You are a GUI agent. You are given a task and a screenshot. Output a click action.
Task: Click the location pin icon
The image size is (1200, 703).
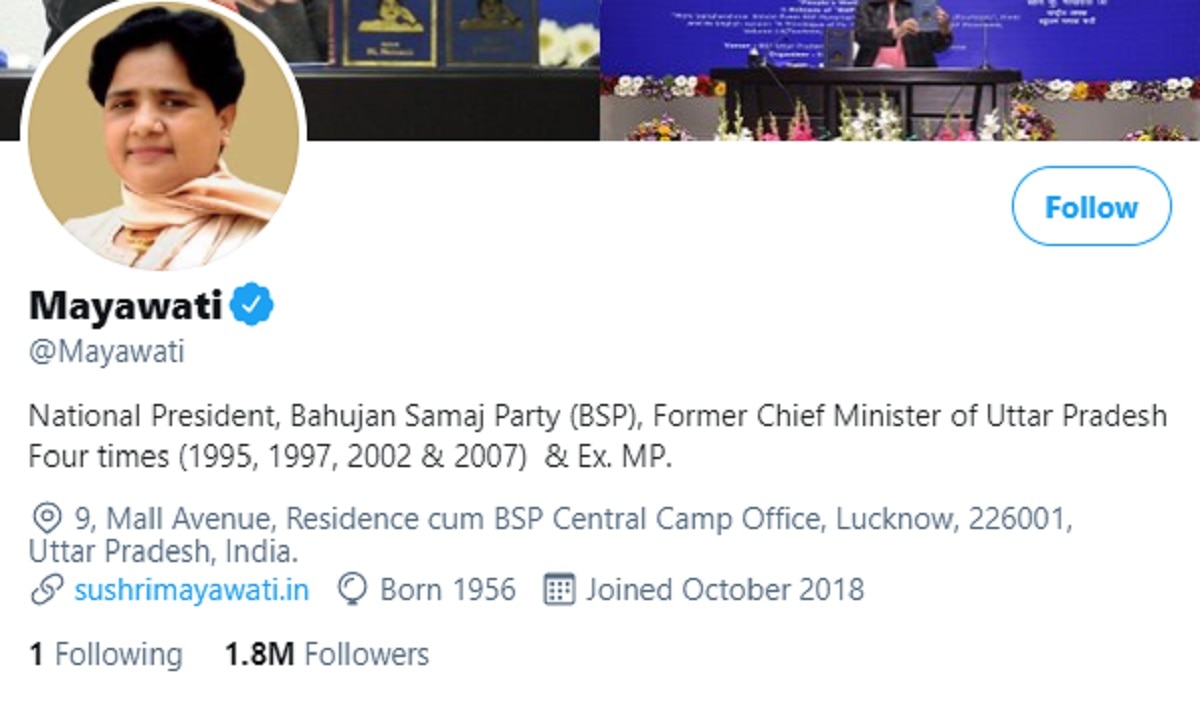45,519
